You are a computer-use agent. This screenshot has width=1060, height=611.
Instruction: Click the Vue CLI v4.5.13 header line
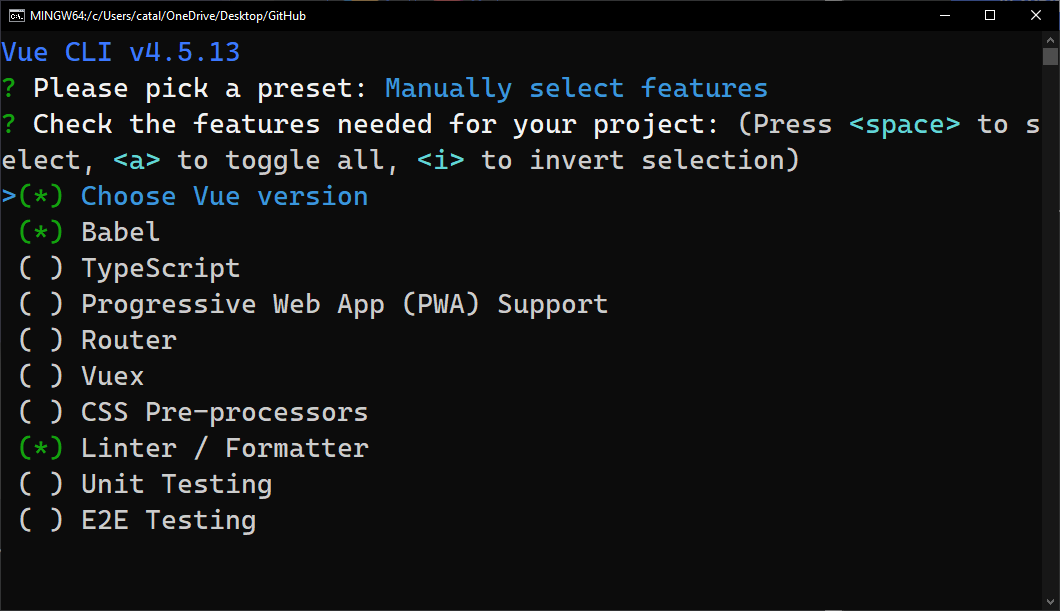pos(121,52)
